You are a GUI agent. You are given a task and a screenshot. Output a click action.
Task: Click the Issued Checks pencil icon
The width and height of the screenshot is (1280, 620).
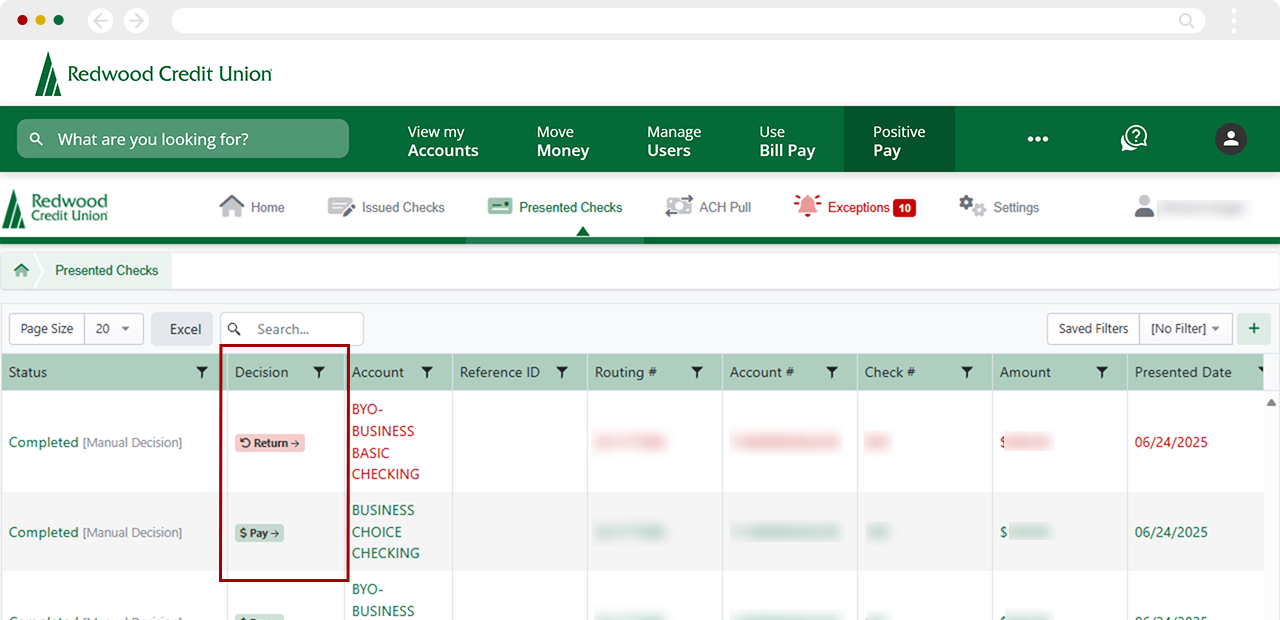coord(341,207)
